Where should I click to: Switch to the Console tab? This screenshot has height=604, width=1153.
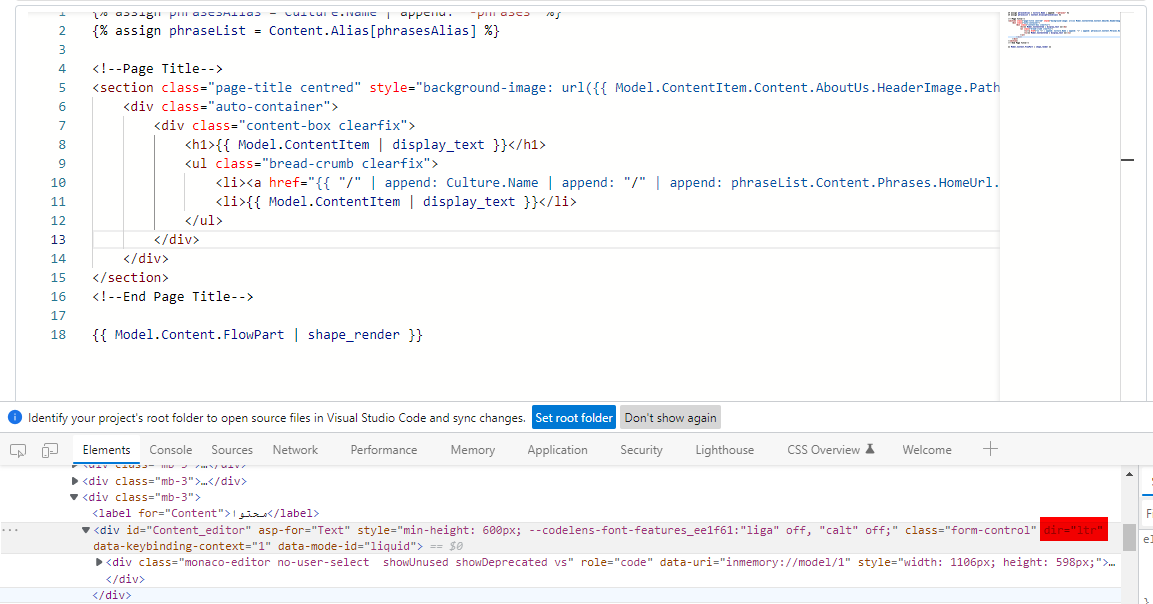point(170,449)
